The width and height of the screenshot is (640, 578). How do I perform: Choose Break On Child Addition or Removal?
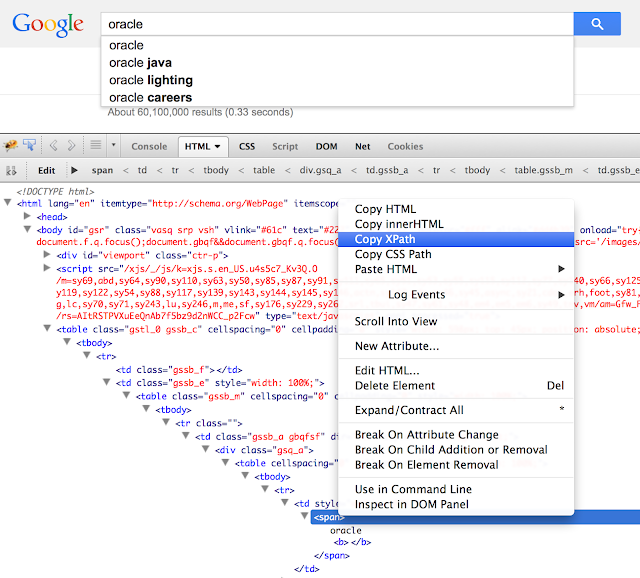456,450
